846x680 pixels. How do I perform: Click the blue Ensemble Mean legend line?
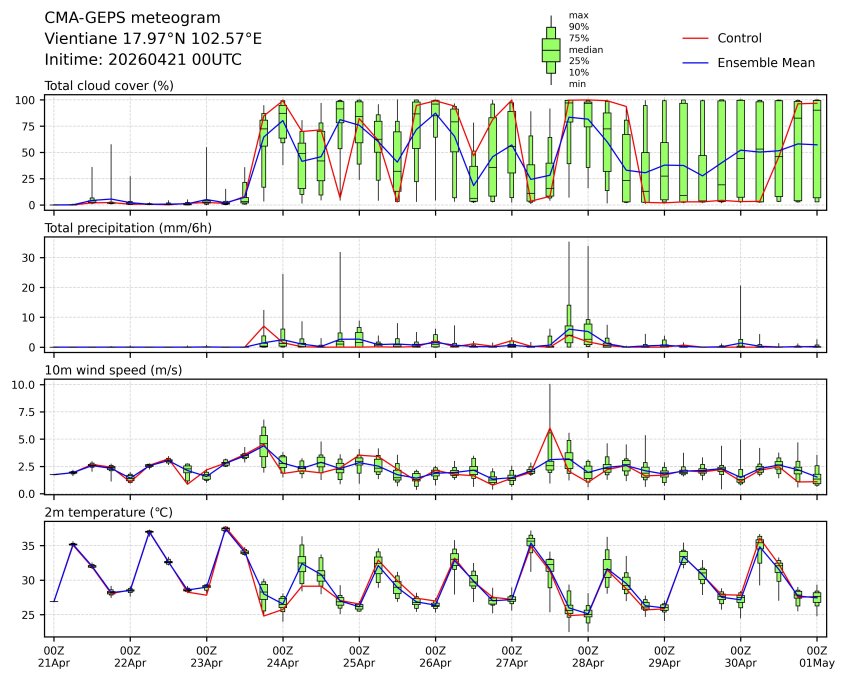(x=695, y=62)
